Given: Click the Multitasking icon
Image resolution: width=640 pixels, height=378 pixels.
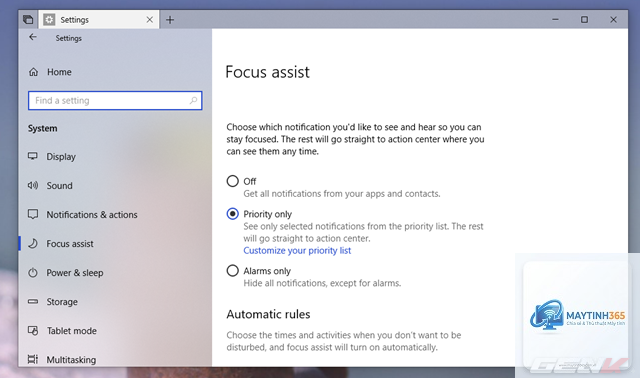Looking at the screenshot, I should pyautogui.click(x=33, y=359).
